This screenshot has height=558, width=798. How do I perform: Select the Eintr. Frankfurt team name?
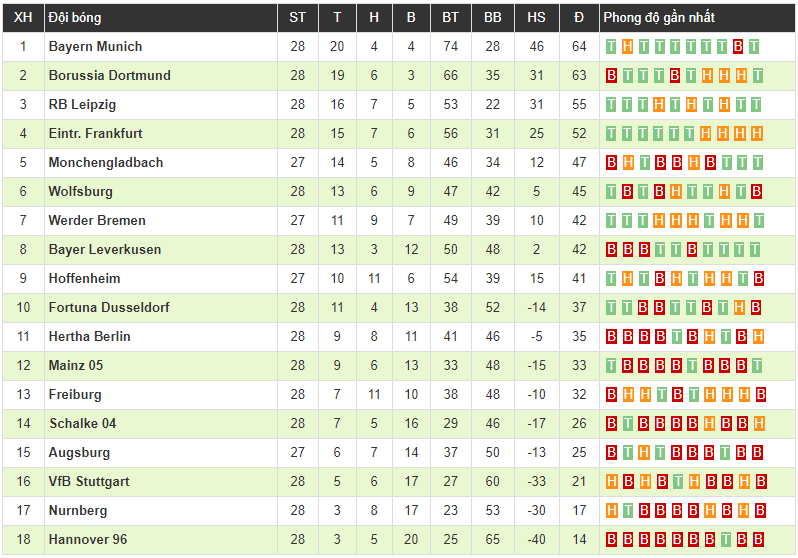click(x=95, y=133)
